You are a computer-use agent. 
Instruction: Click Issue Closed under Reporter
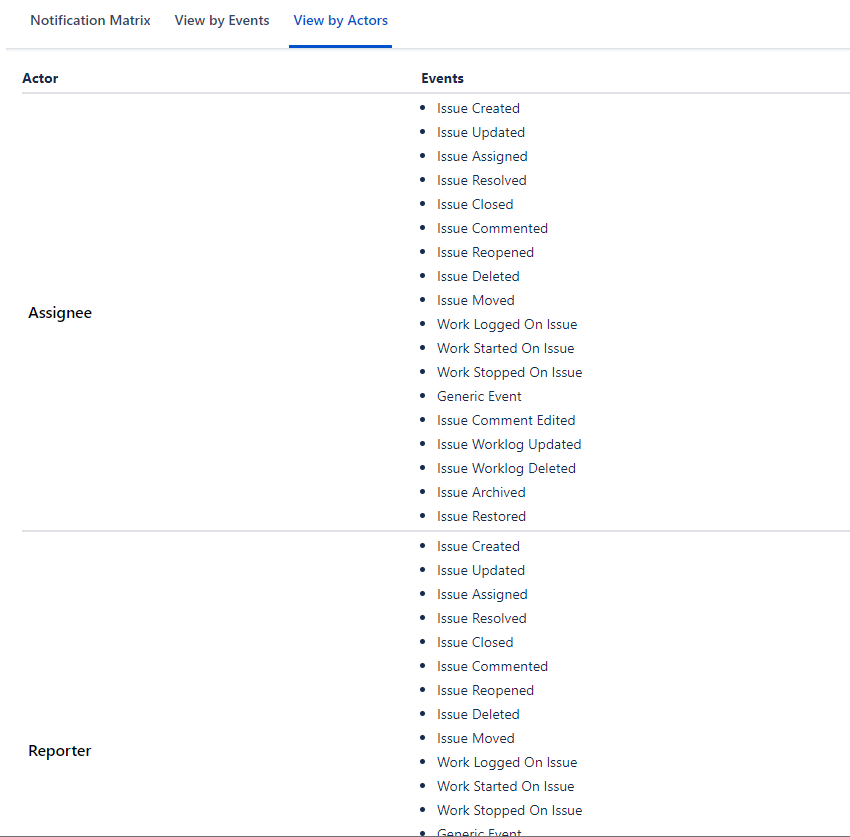(475, 642)
